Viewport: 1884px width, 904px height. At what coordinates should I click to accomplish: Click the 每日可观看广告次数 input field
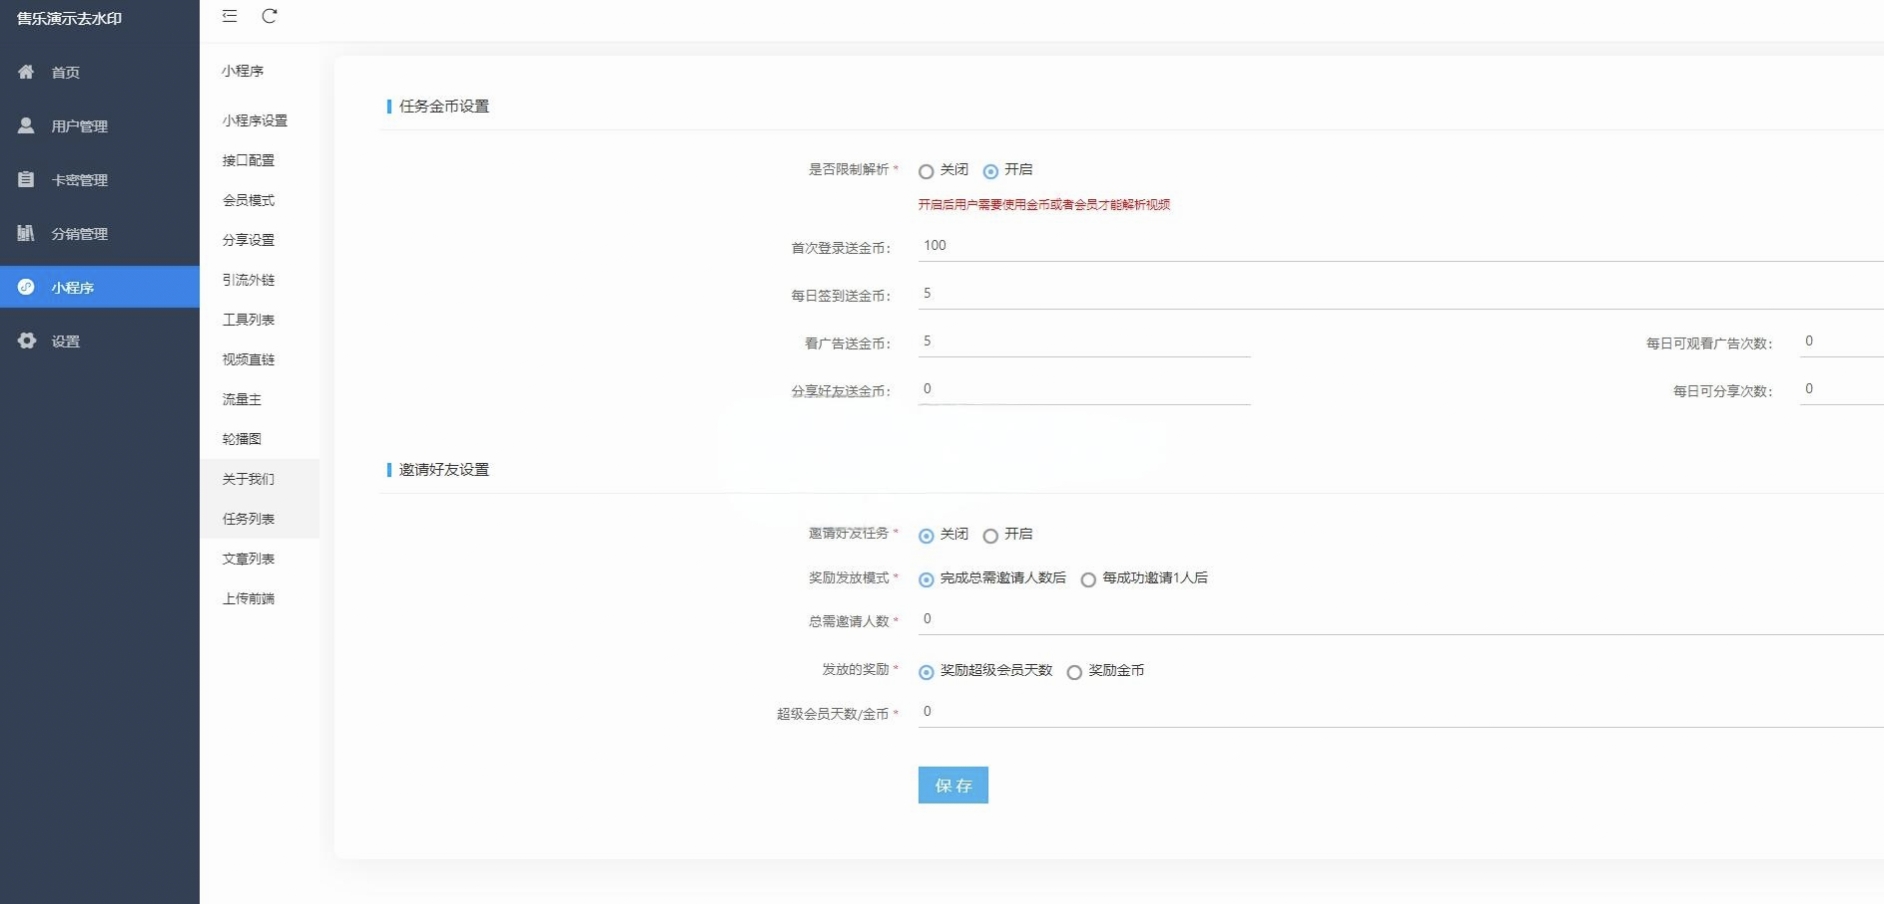1841,342
